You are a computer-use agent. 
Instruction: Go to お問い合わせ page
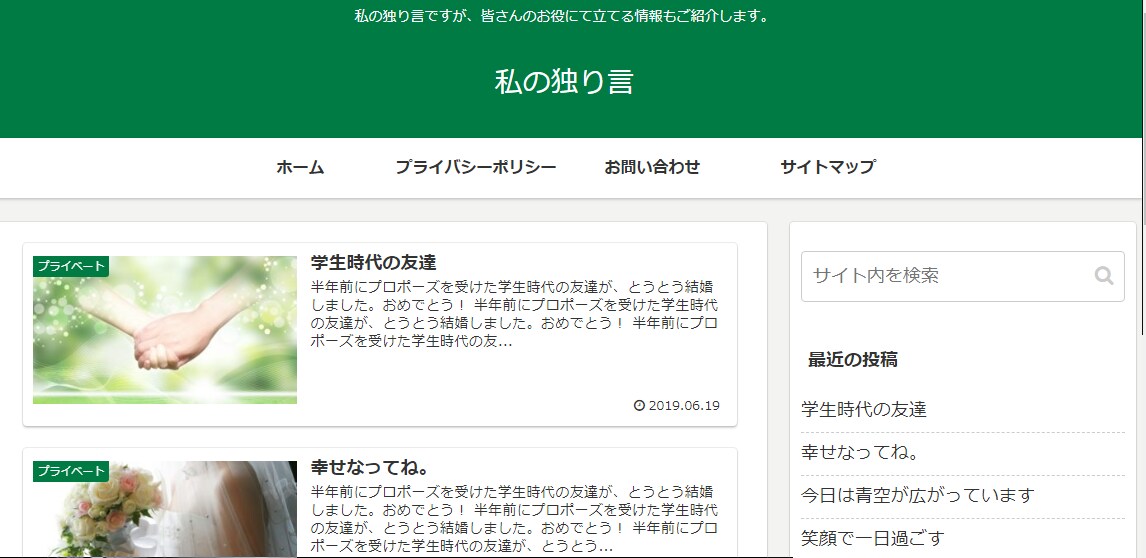coord(652,167)
